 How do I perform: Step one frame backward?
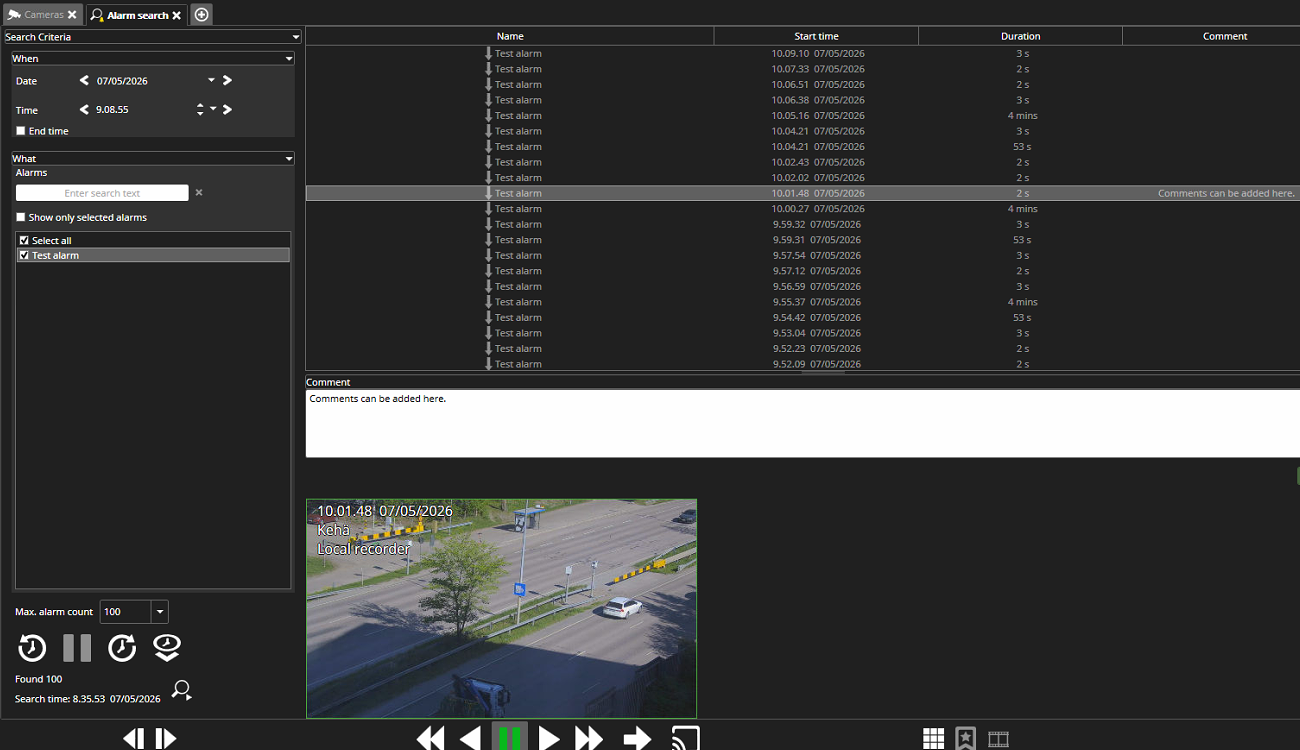[133, 739]
